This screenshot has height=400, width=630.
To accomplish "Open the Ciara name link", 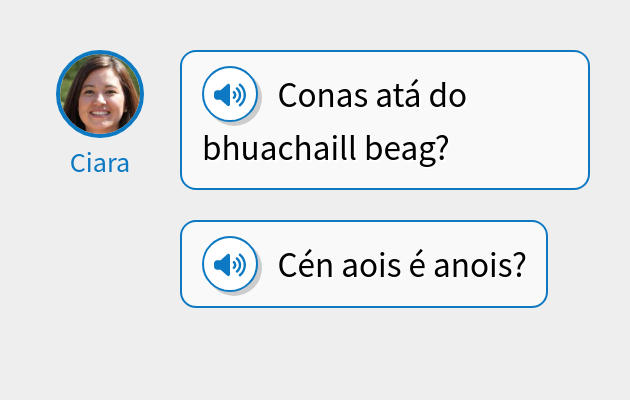I will (x=100, y=163).
